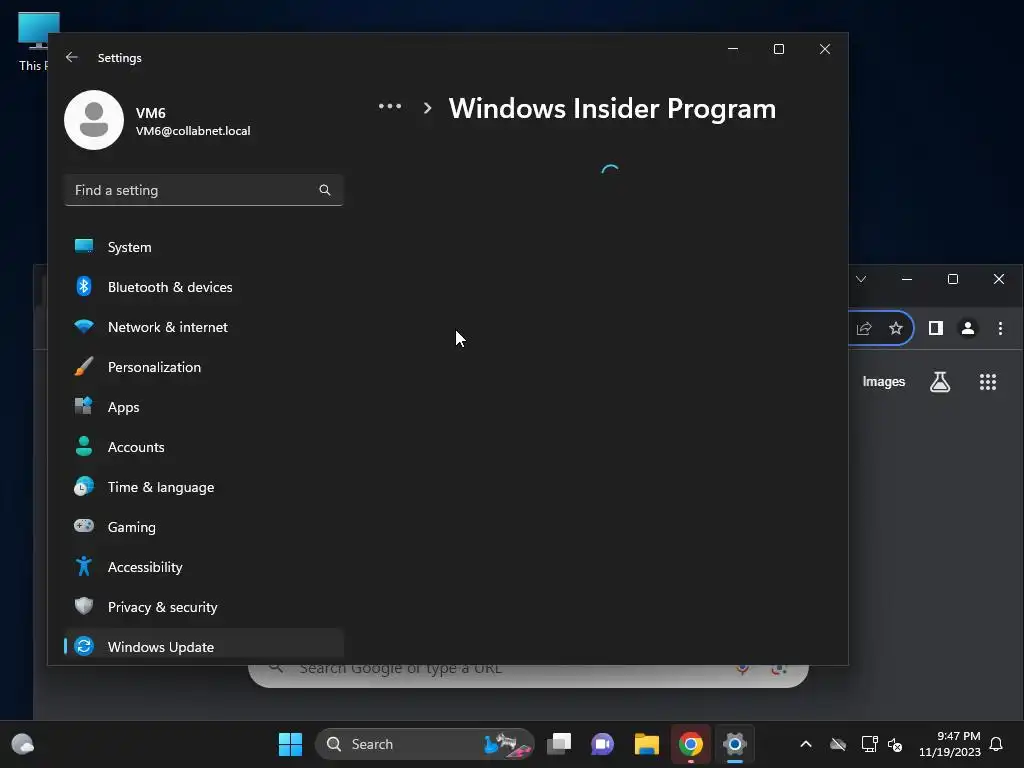This screenshot has width=1024, height=768.
Task: Open Chrome three-dot menu
Action: pyautogui.click(x=1000, y=328)
